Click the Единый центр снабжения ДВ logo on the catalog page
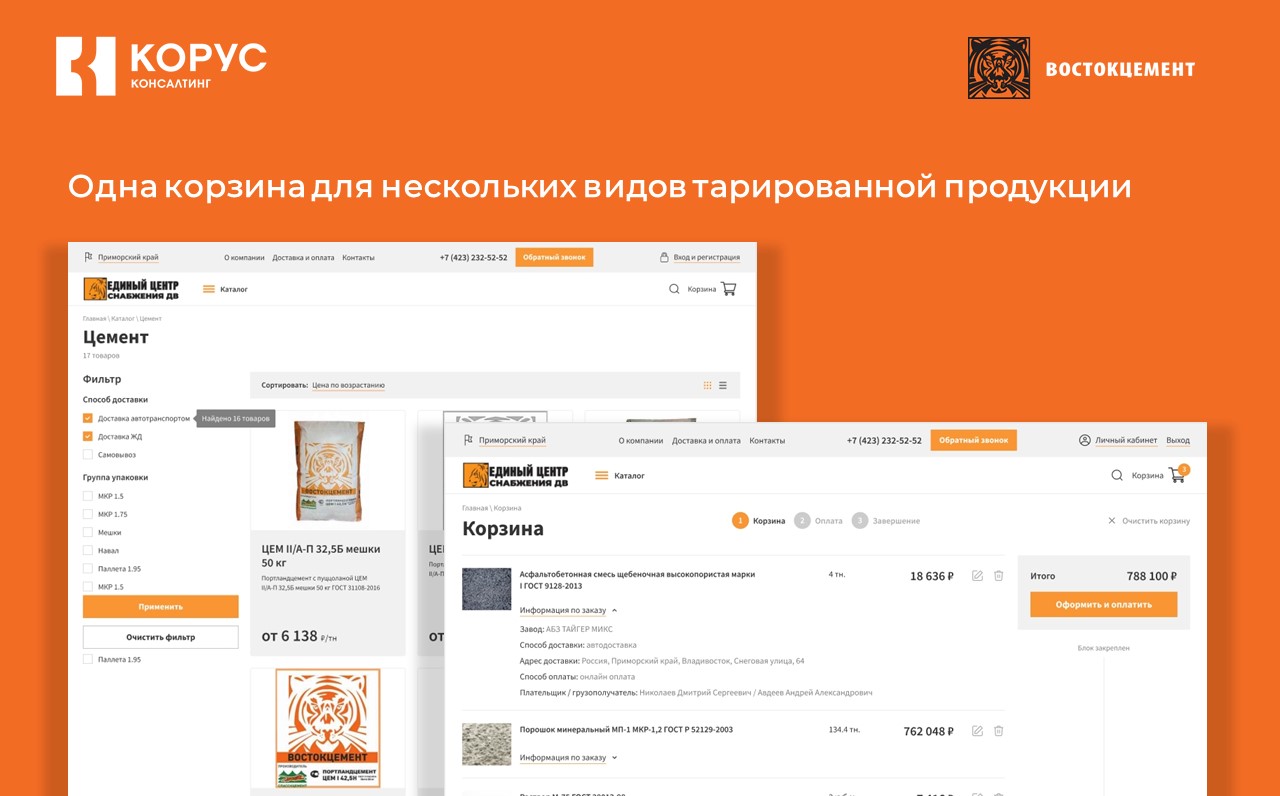 (x=131, y=289)
